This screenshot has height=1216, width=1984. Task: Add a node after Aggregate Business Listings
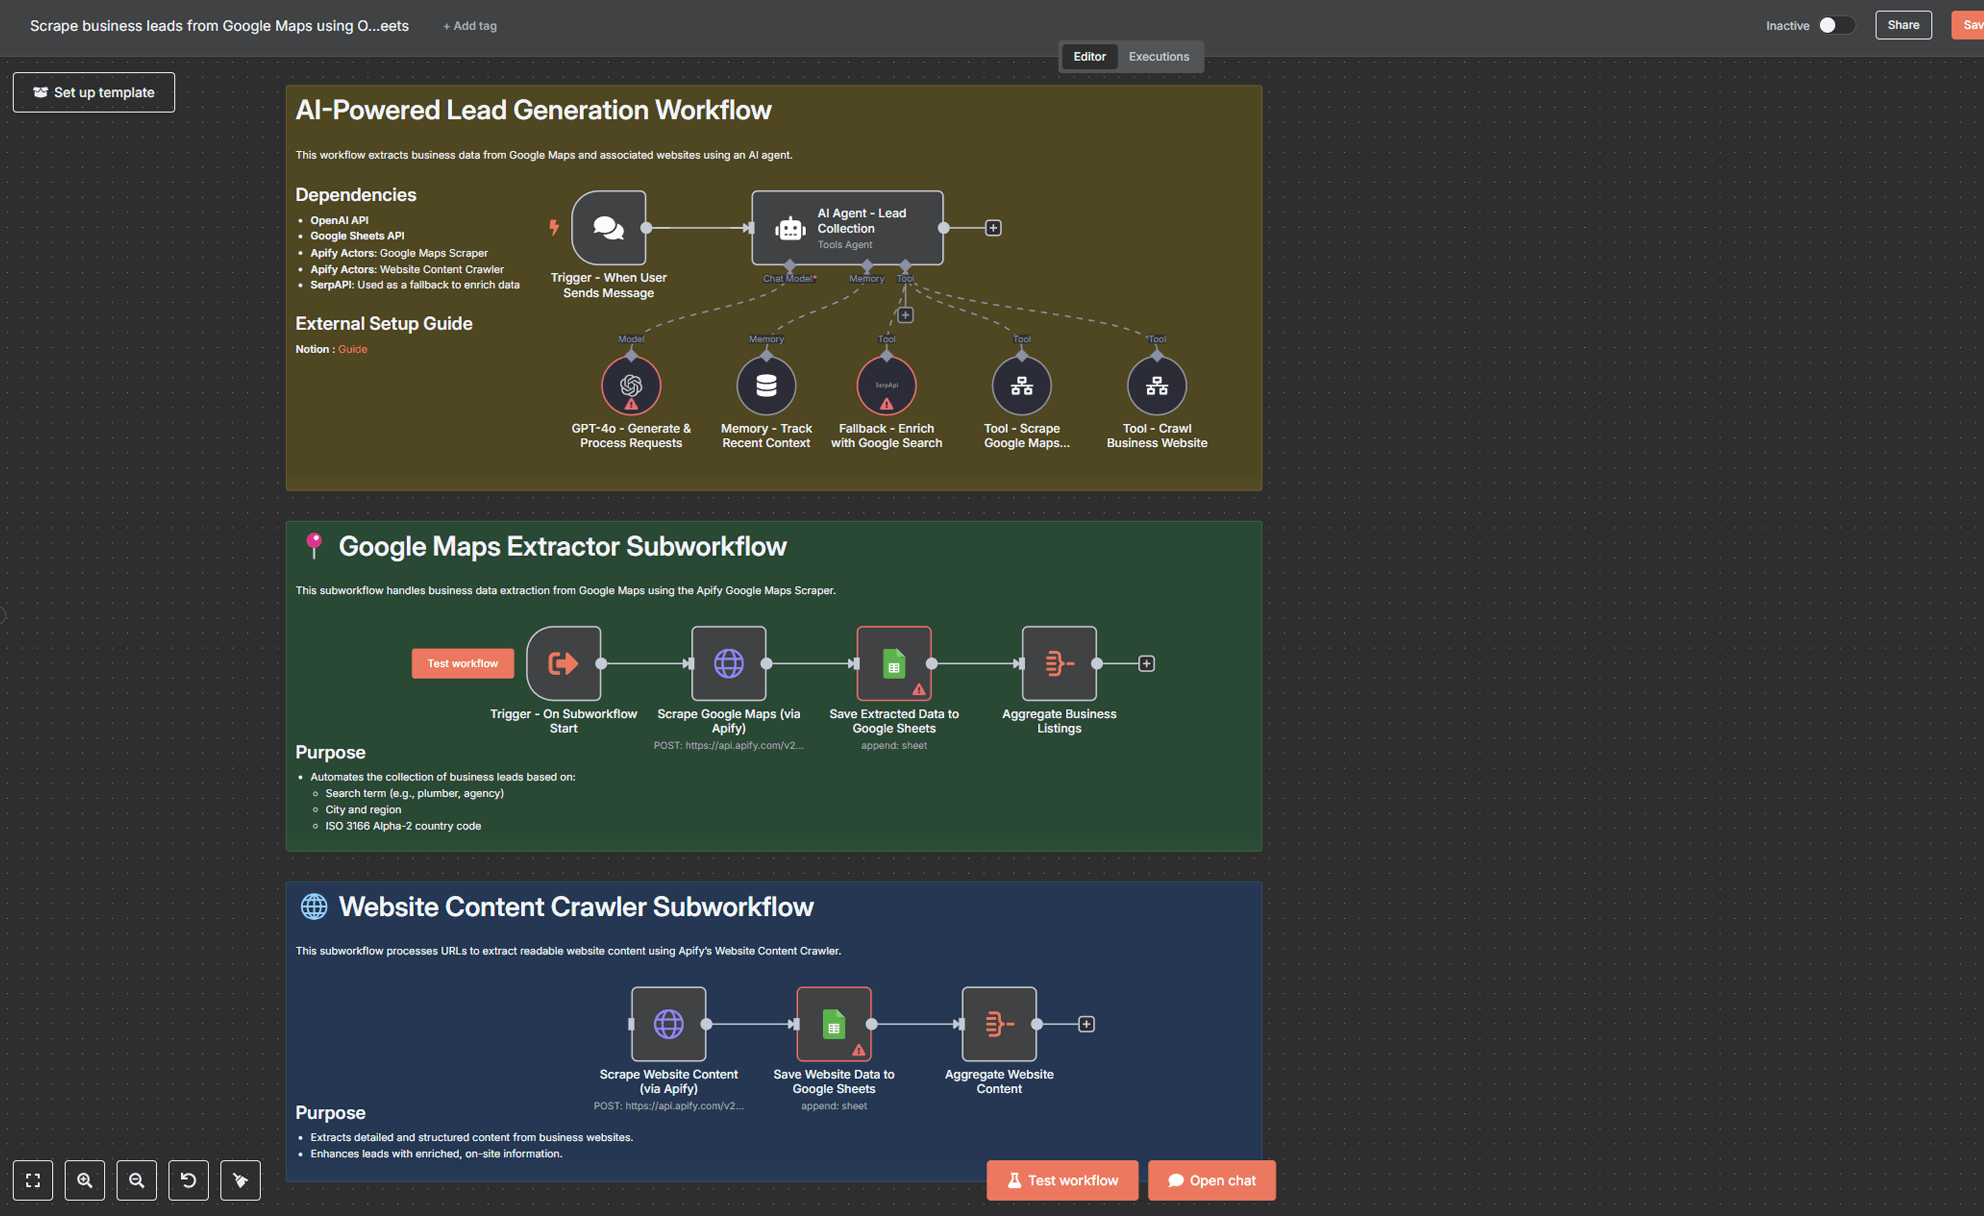tap(1146, 664)
